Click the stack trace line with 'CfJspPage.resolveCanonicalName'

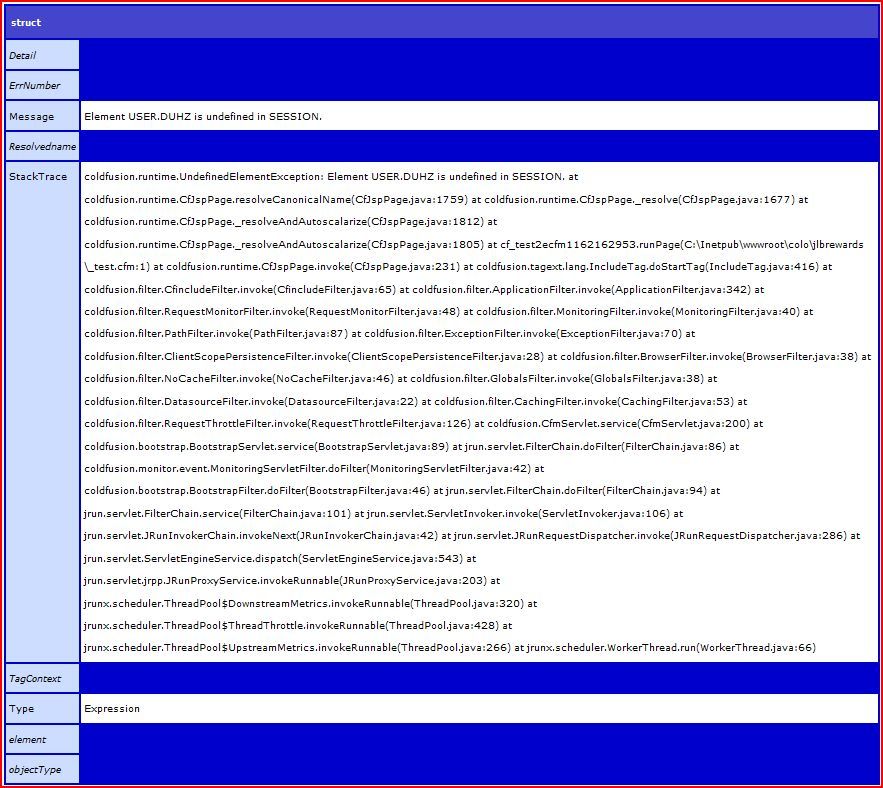(446, 199)
